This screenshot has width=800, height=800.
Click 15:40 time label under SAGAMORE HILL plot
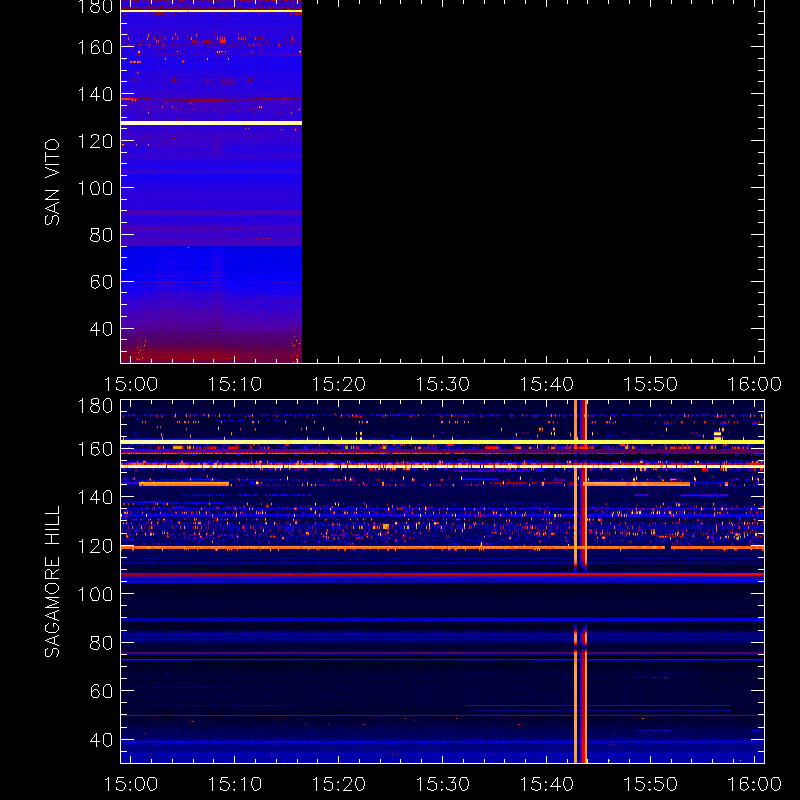point(547,784)
